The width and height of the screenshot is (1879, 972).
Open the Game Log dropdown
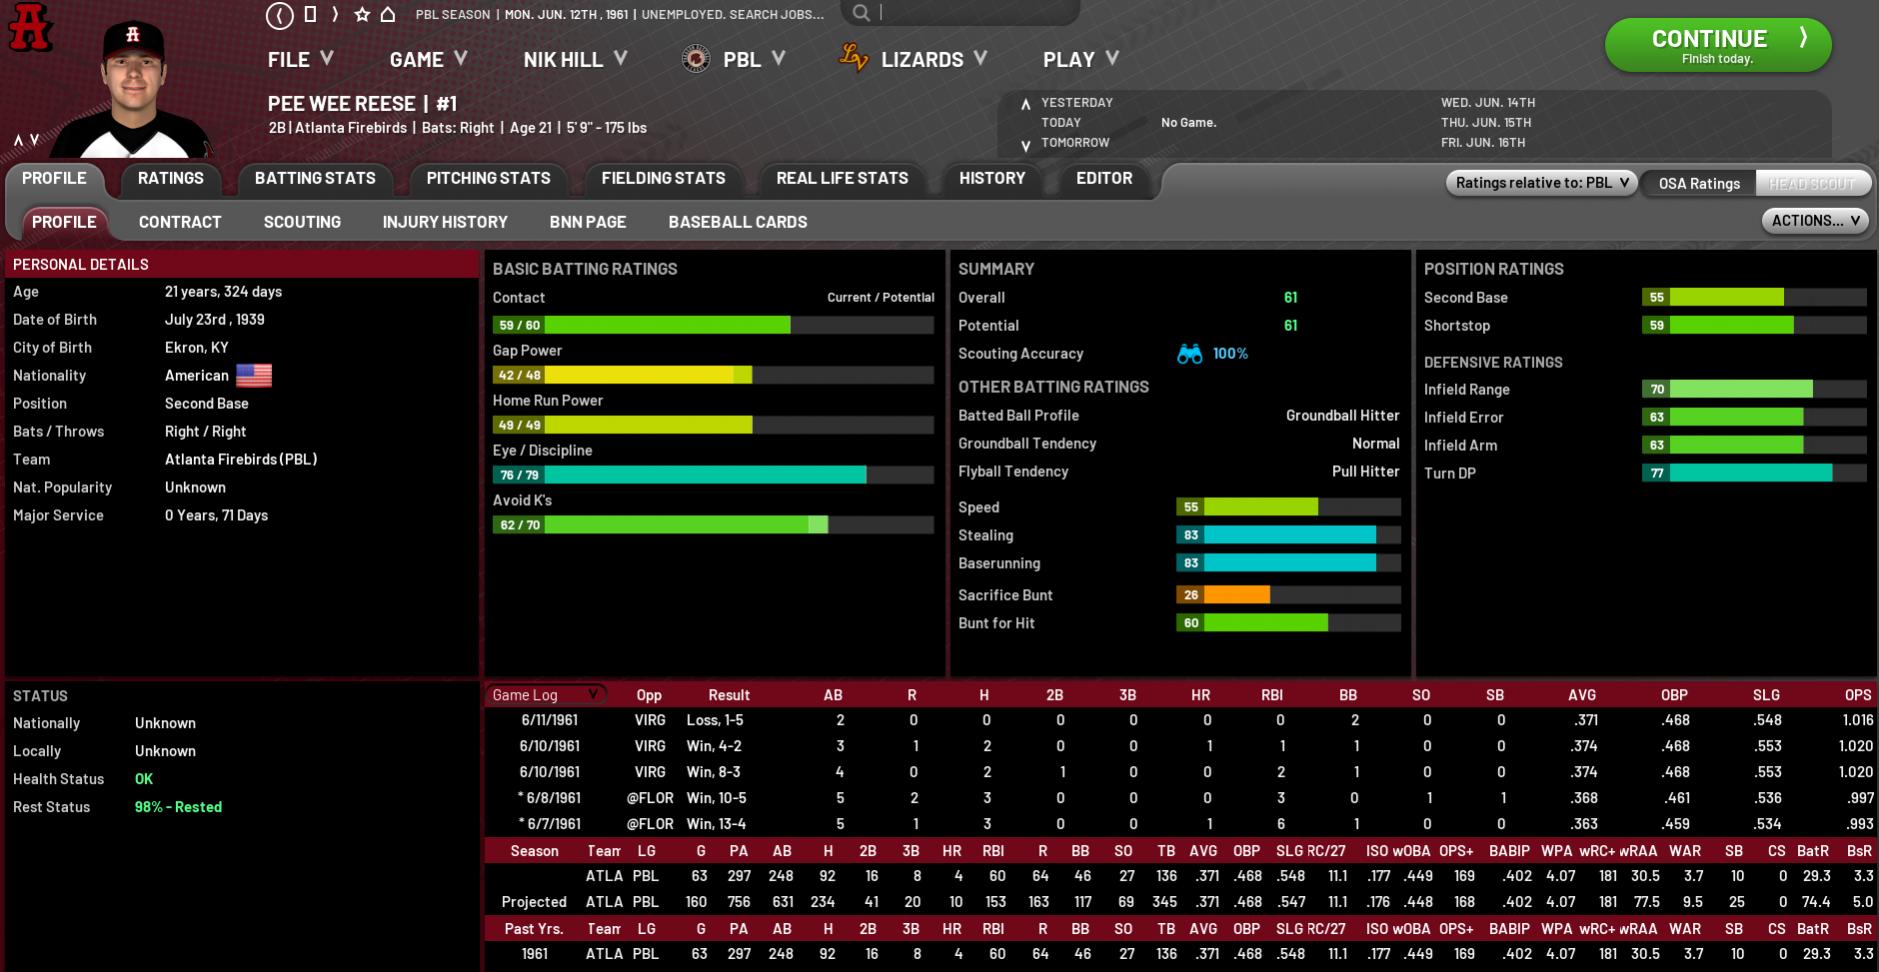click(545, 695)
